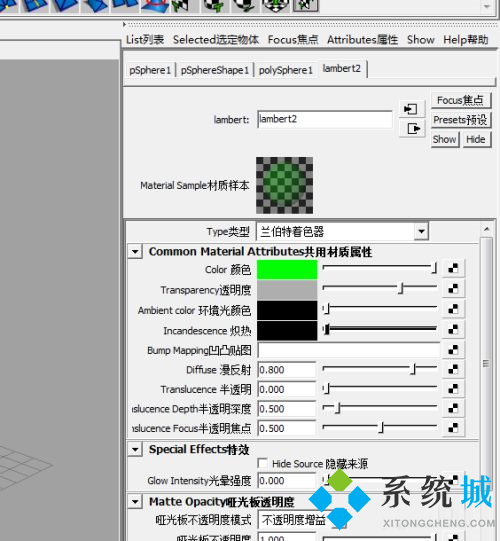Screen dimensions: 500x541
Task: Click the map button for Transparency透明度
Action: coord(453,288)
